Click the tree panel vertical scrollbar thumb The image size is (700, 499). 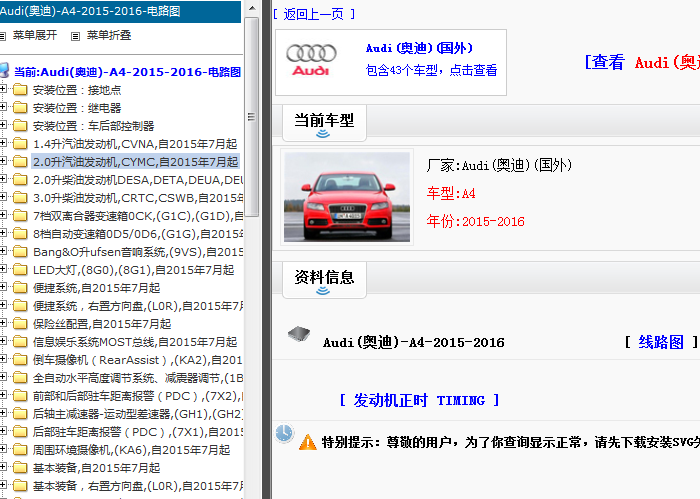(x=252, y=117)
